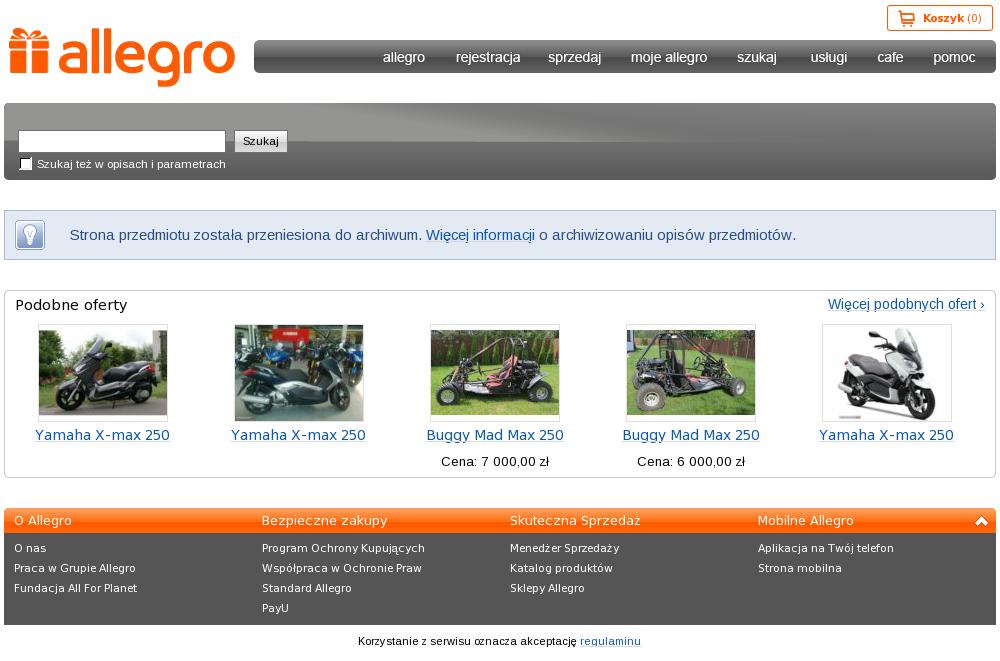Enable search in descriptions and parameters checkbox
Screen dimensions: 1000x661
click(x=26, y=164)
